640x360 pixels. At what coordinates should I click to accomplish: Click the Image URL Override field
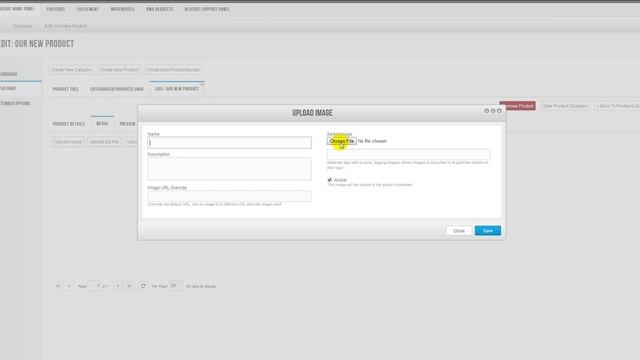point(229,196)
